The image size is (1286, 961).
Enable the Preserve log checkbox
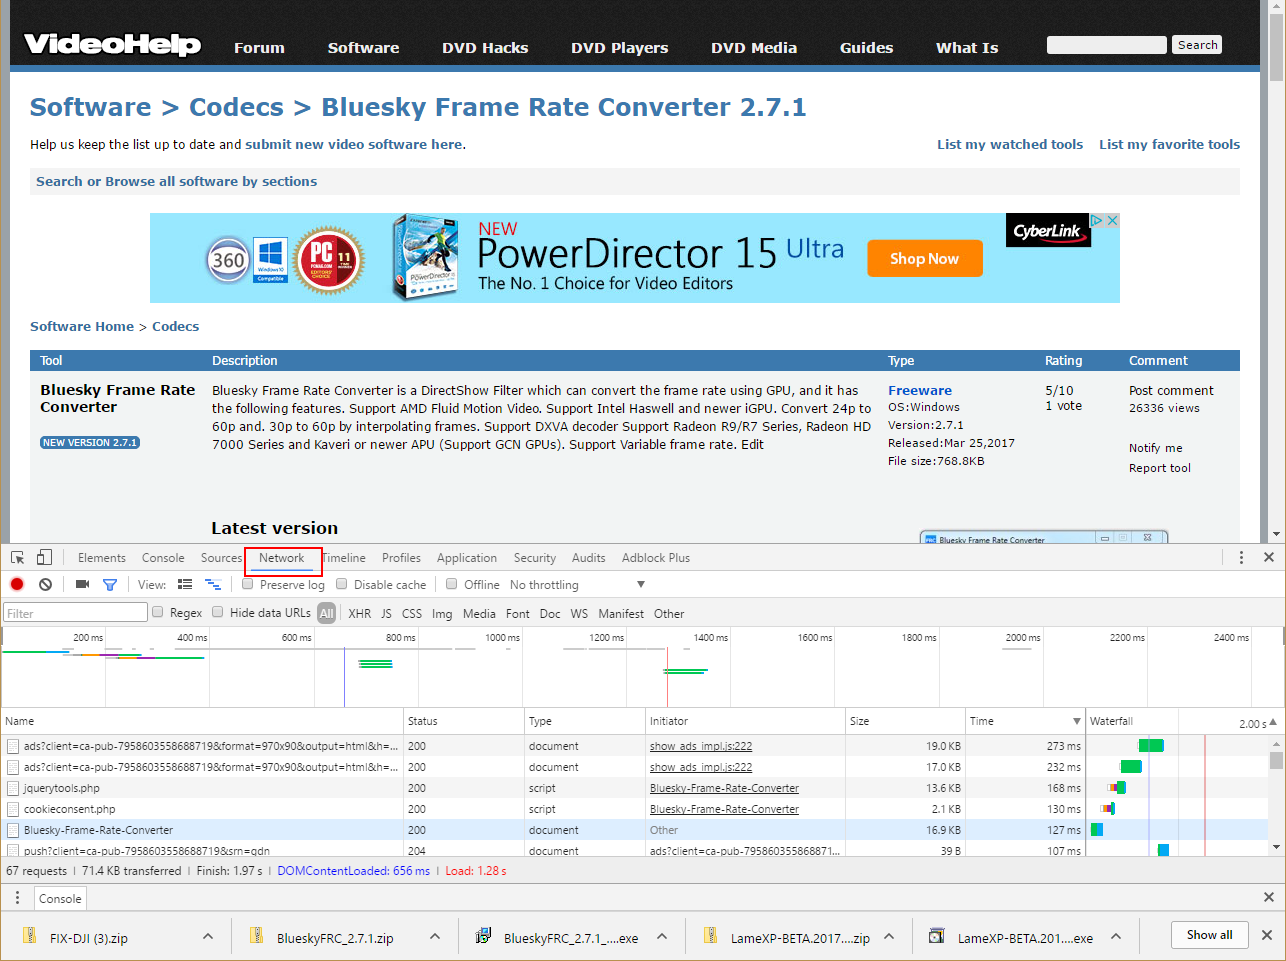[x=248, y=584]
